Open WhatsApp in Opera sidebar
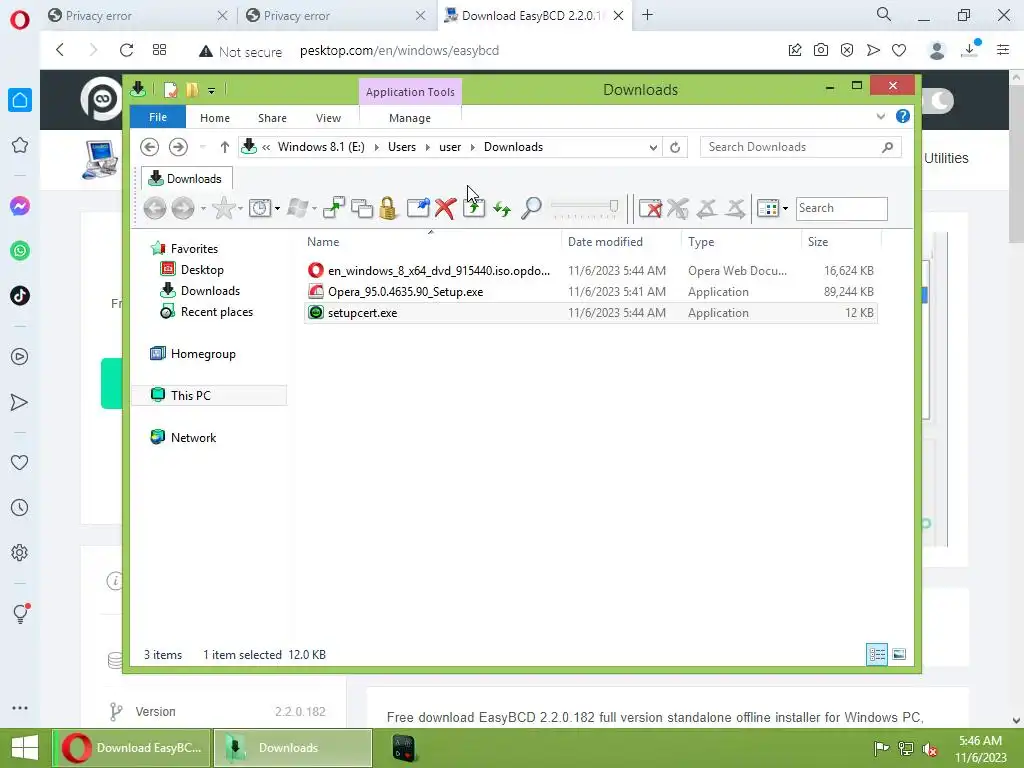This screenshot has height=768, width=1024. point(20,251)
